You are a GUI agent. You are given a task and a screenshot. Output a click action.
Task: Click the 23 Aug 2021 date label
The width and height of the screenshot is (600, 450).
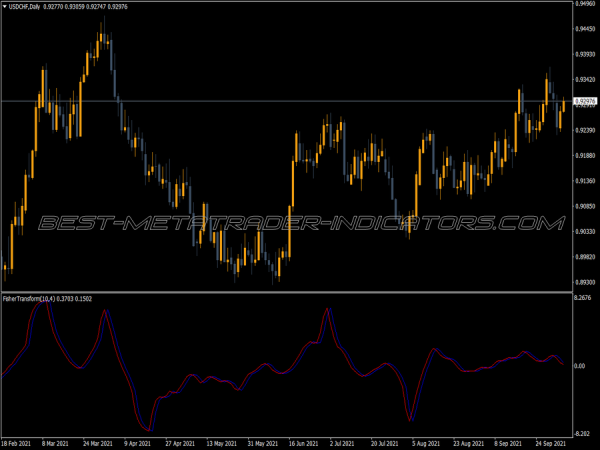coord(469,444)
